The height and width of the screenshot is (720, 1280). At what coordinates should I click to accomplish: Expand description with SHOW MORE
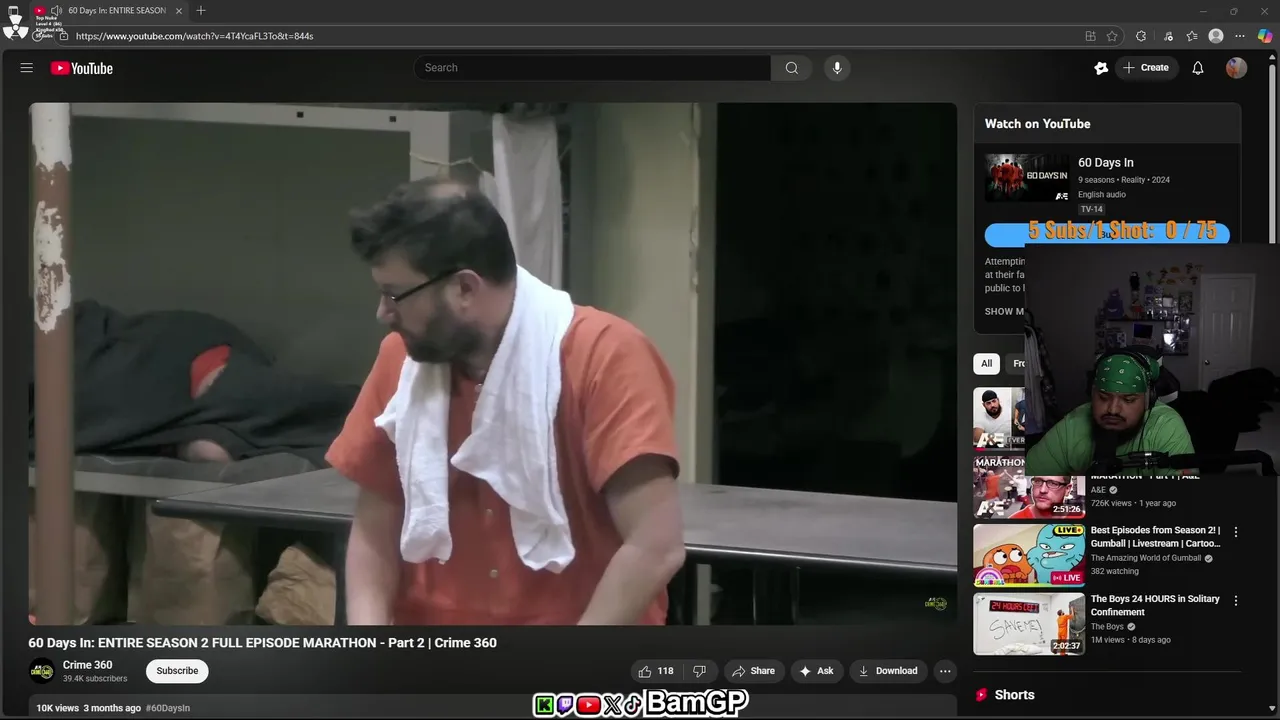click(1005, 311)
